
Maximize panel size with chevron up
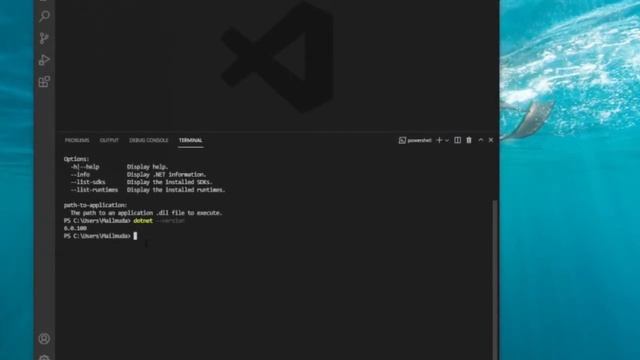tap(481, 140)
